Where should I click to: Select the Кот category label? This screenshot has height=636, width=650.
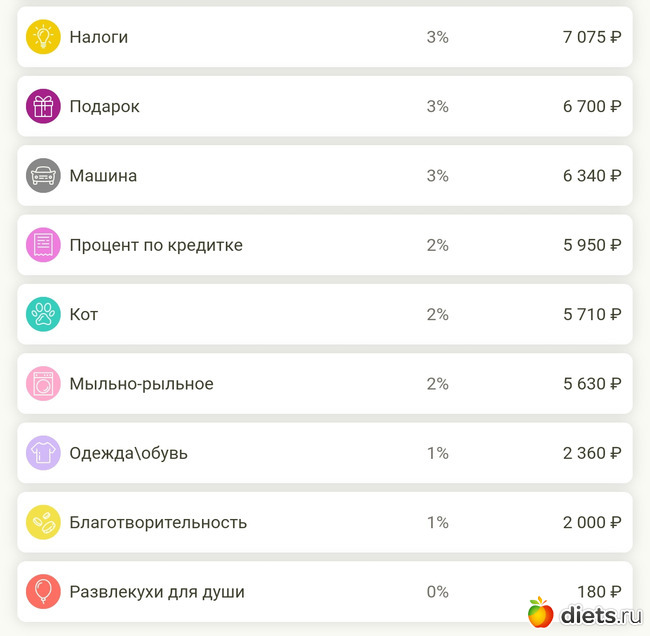click(x=84, y=314)
